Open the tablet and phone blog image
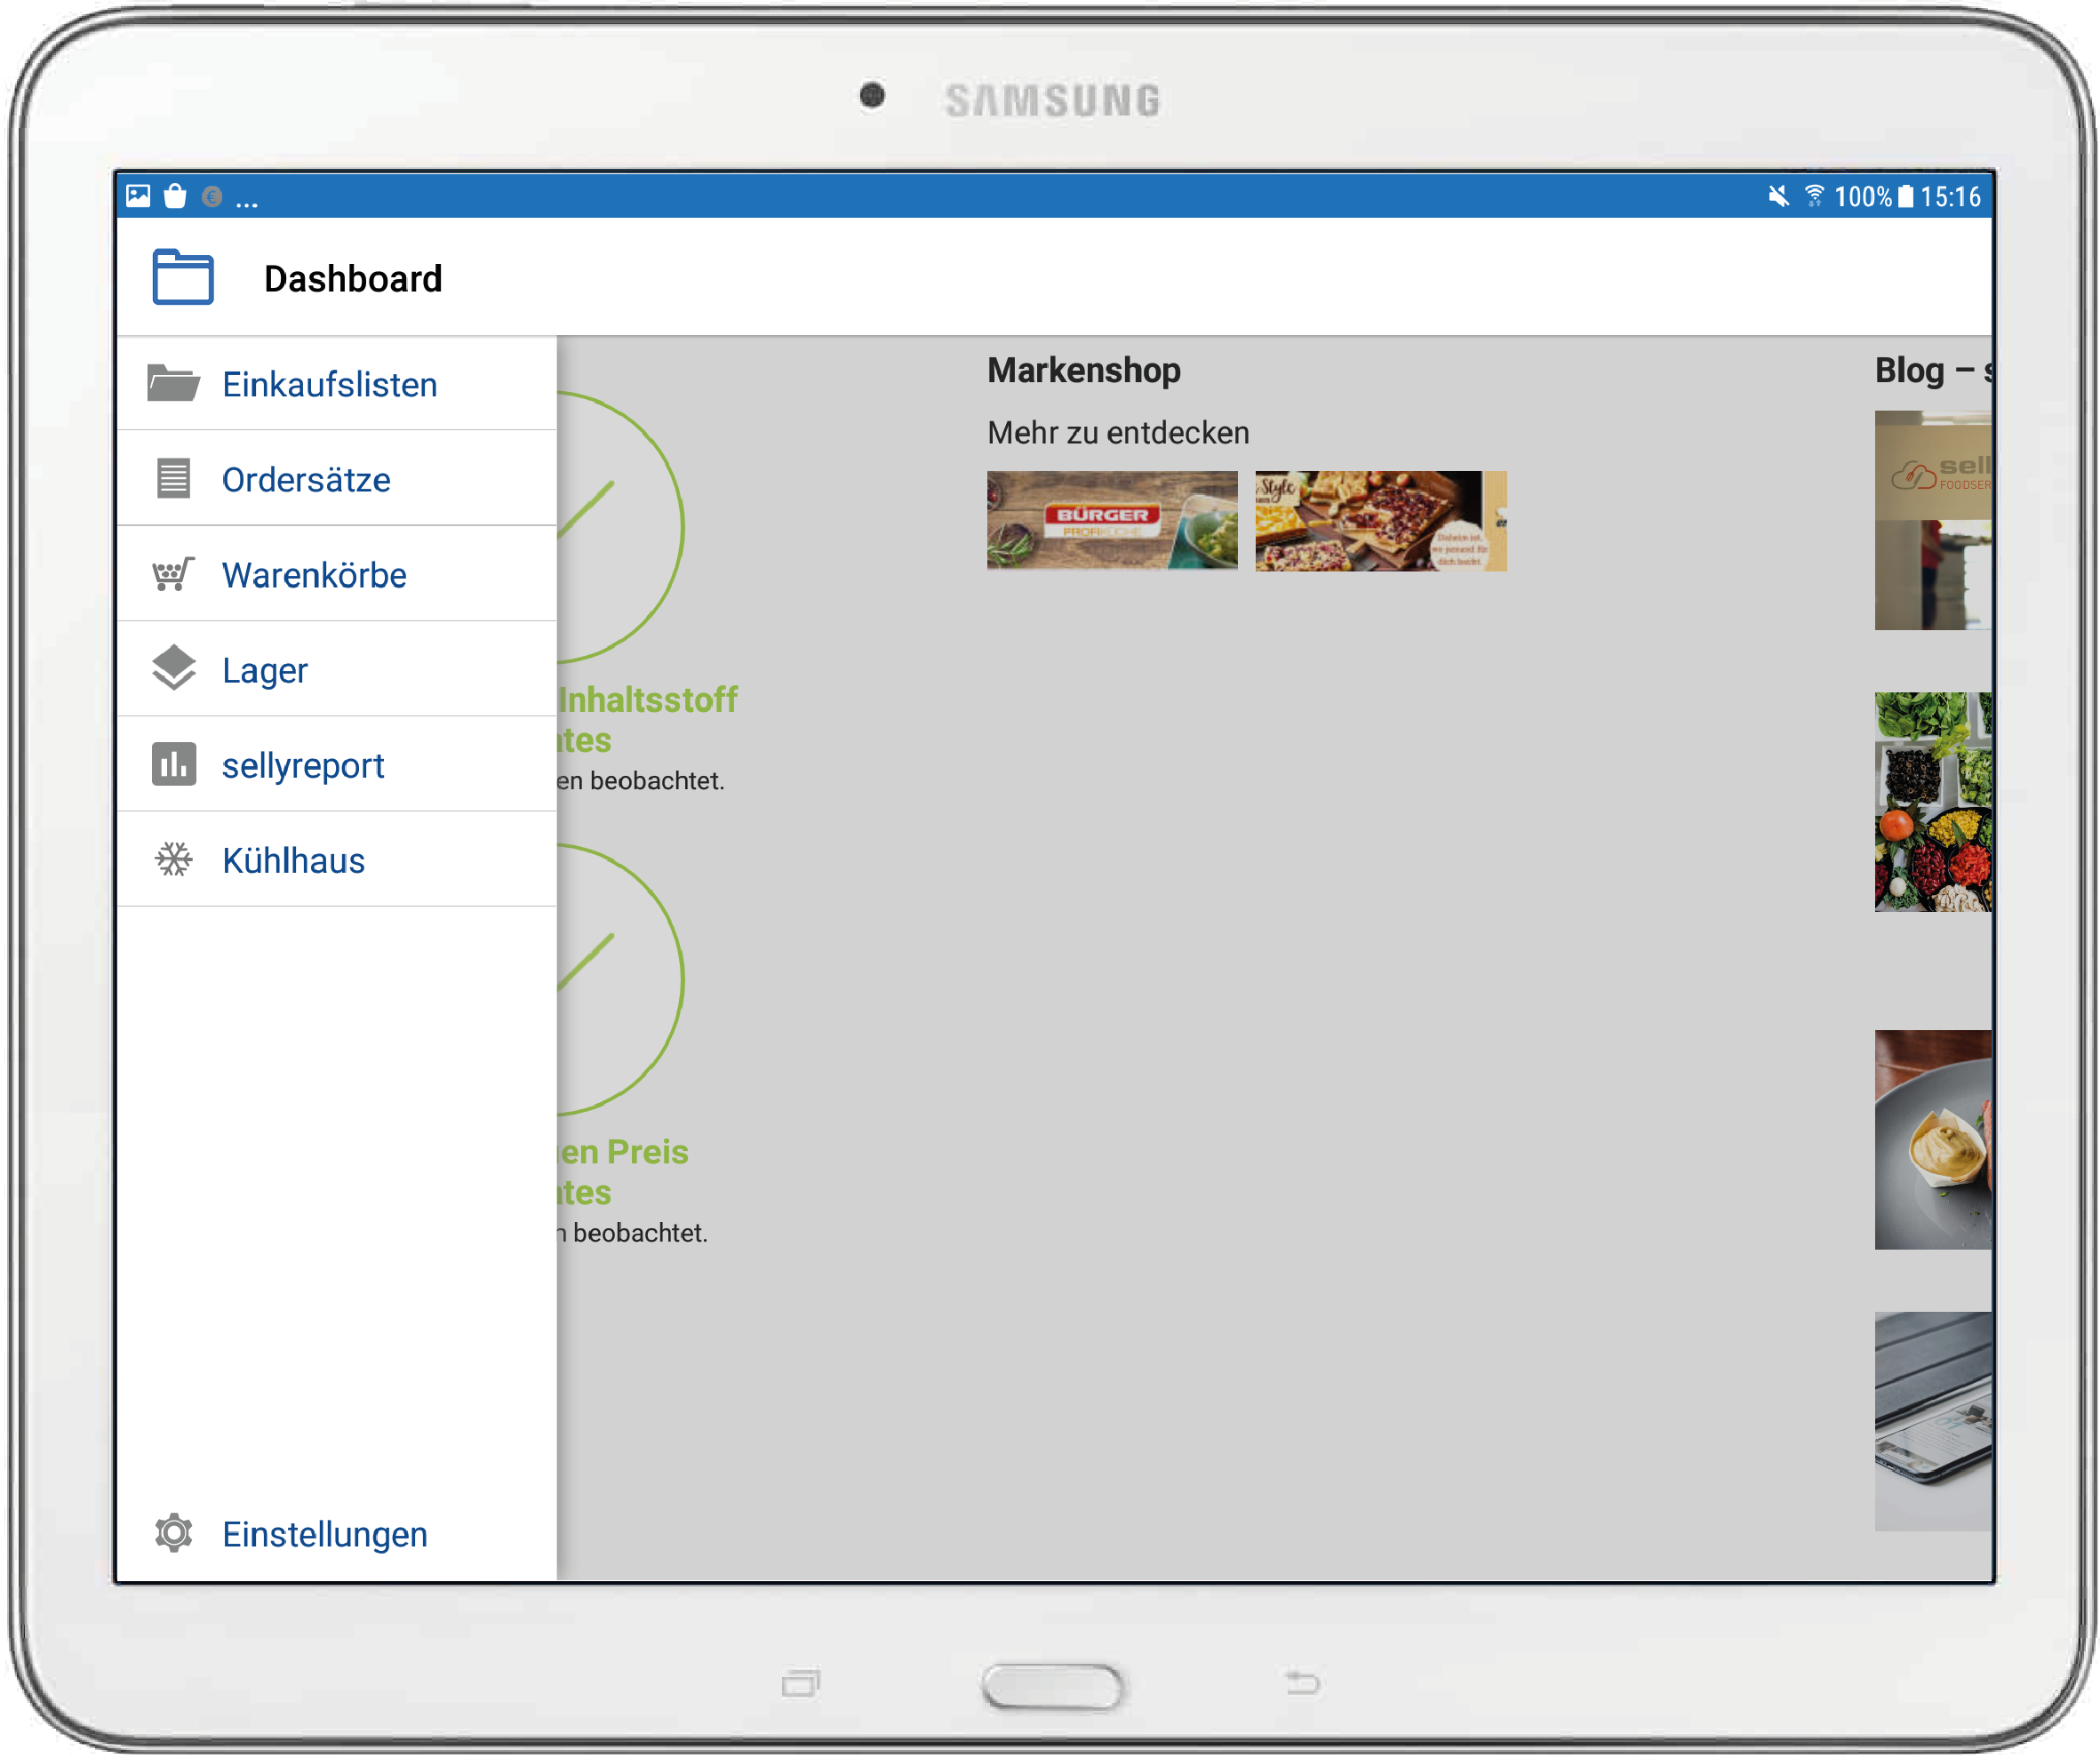The height and width of the screenshot is (1758, 2100). 1934,1423
